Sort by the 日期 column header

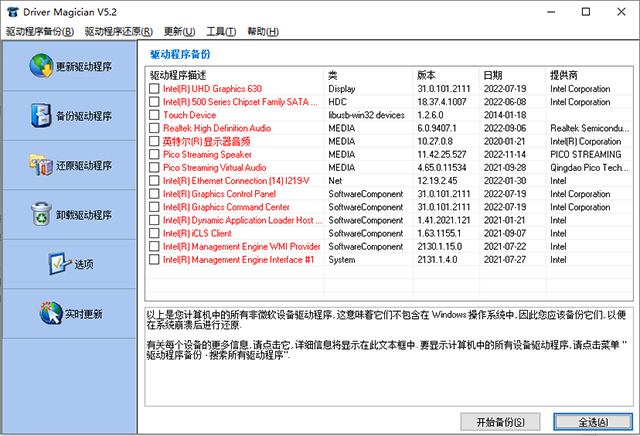coord(512,75)
